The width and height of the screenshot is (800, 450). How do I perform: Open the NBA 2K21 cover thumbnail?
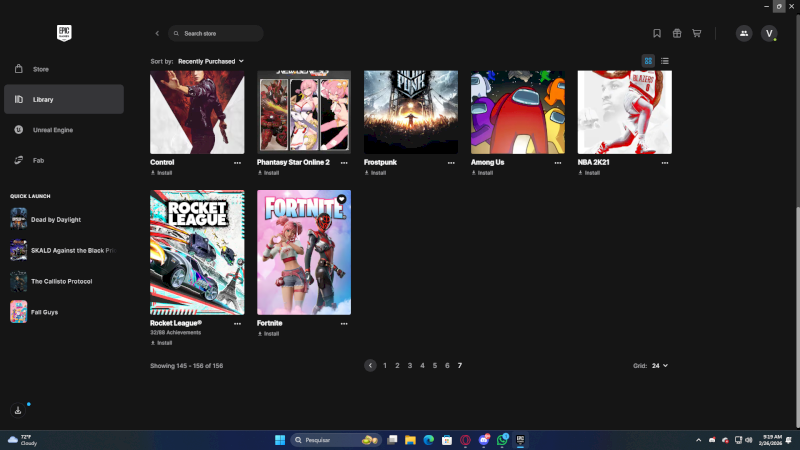[624, 112]
